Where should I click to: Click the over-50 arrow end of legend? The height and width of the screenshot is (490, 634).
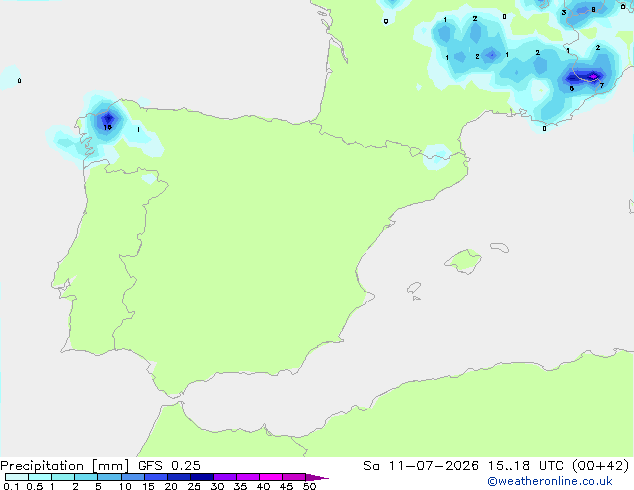[x=317, y=477]
